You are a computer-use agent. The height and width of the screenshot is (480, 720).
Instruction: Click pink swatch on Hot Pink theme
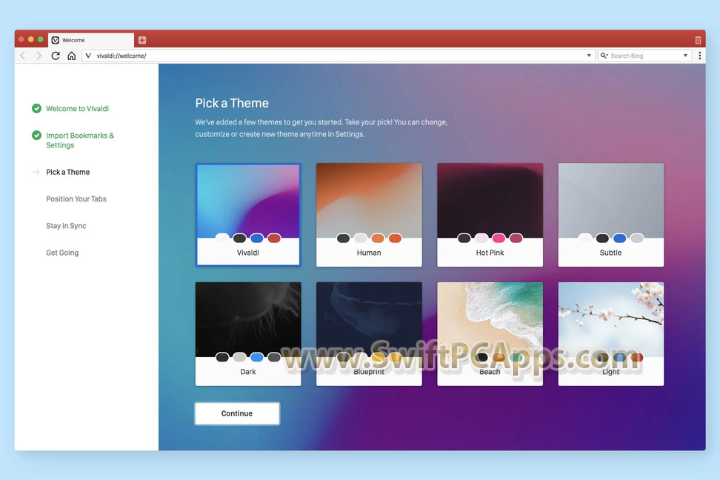(499, 238)
